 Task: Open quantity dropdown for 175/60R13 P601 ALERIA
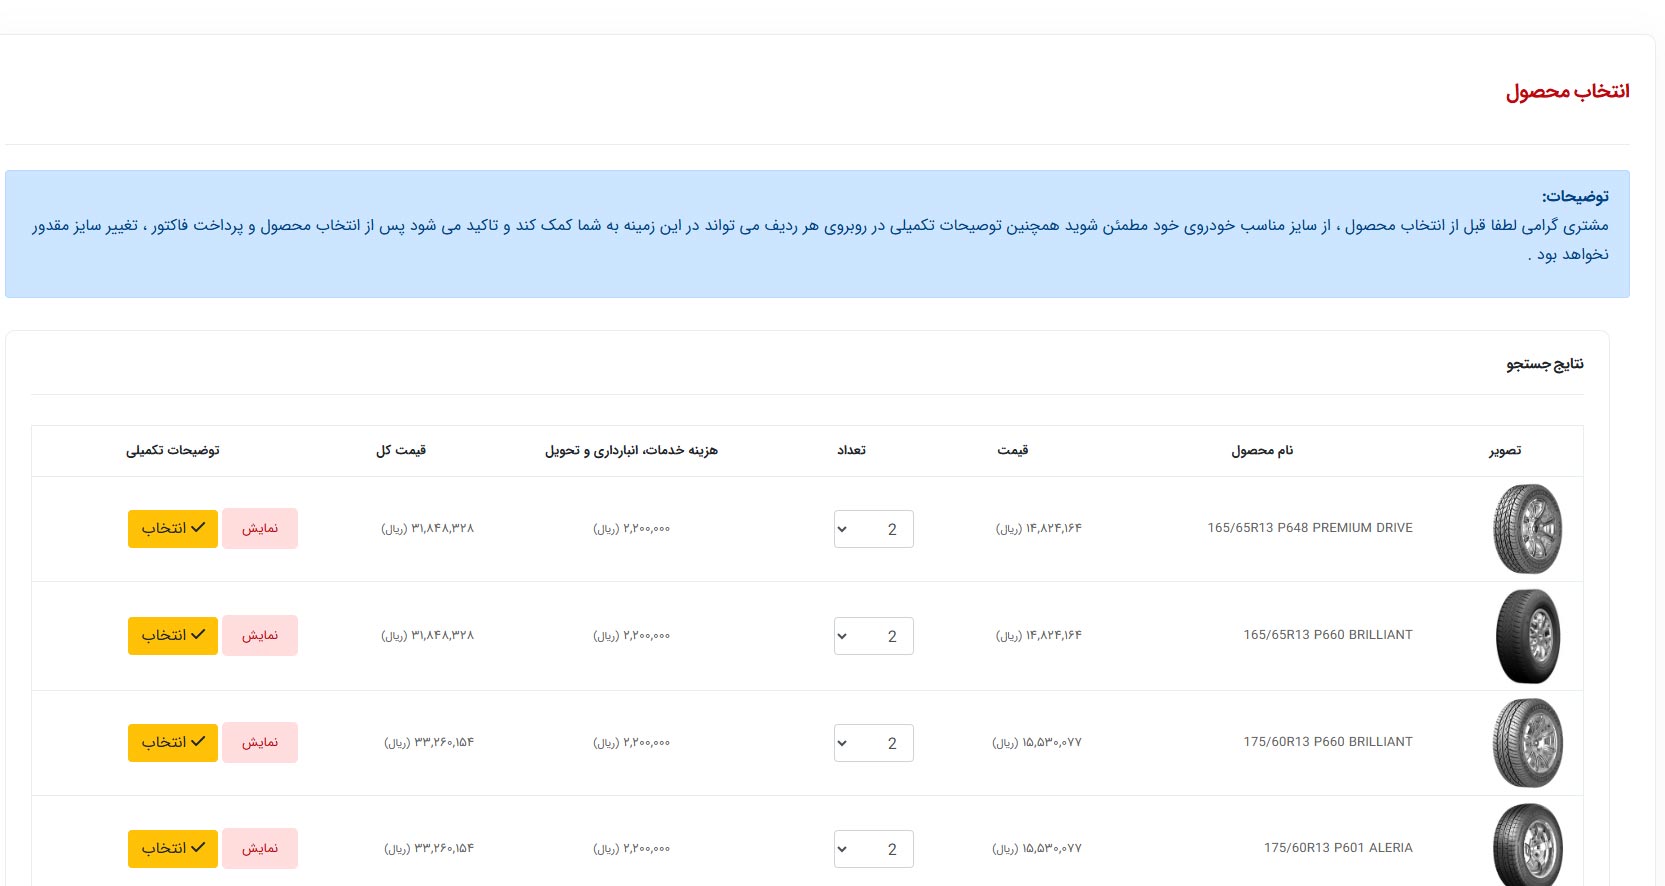(x=874, y=849)
